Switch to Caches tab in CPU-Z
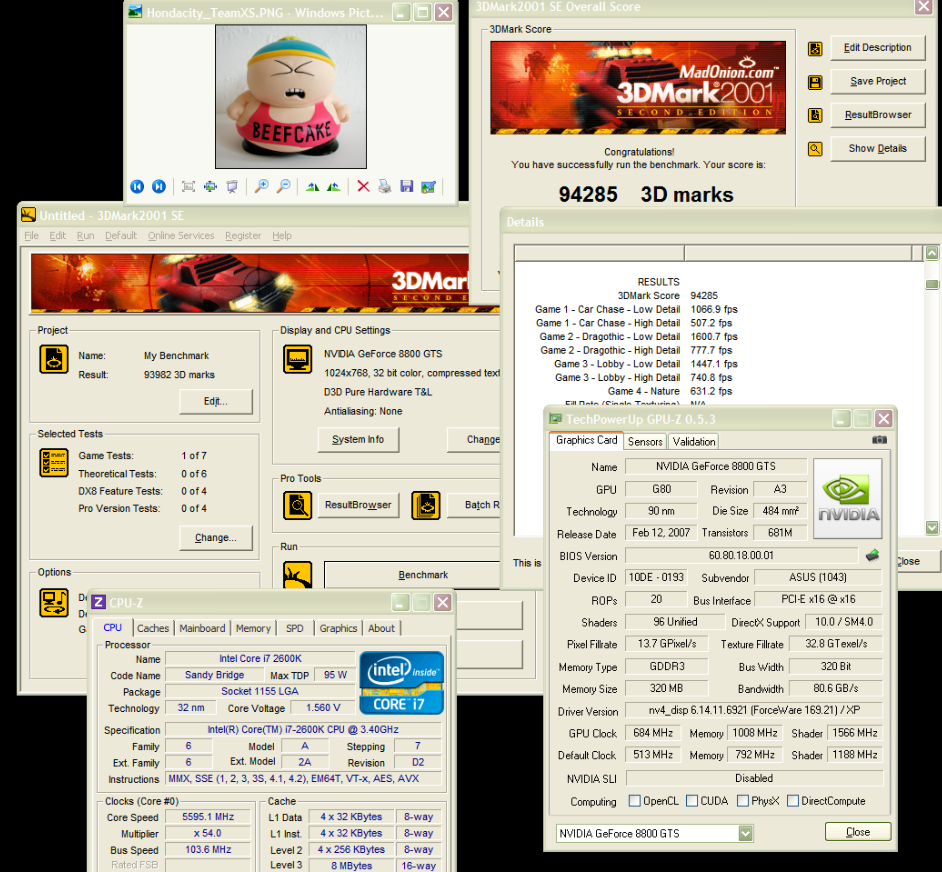942x872 pixels. (153, 628)
